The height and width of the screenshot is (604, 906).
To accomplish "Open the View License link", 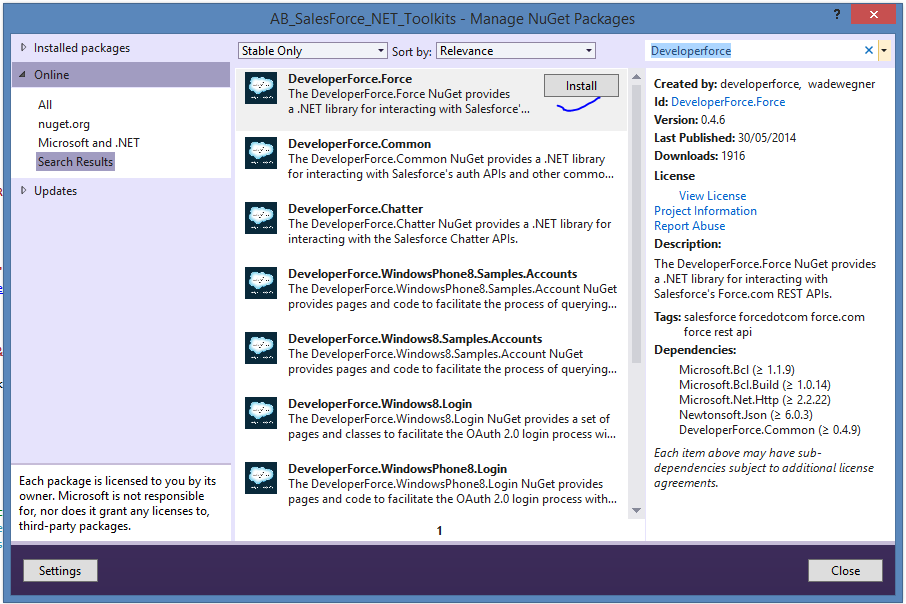I will 712,196.
